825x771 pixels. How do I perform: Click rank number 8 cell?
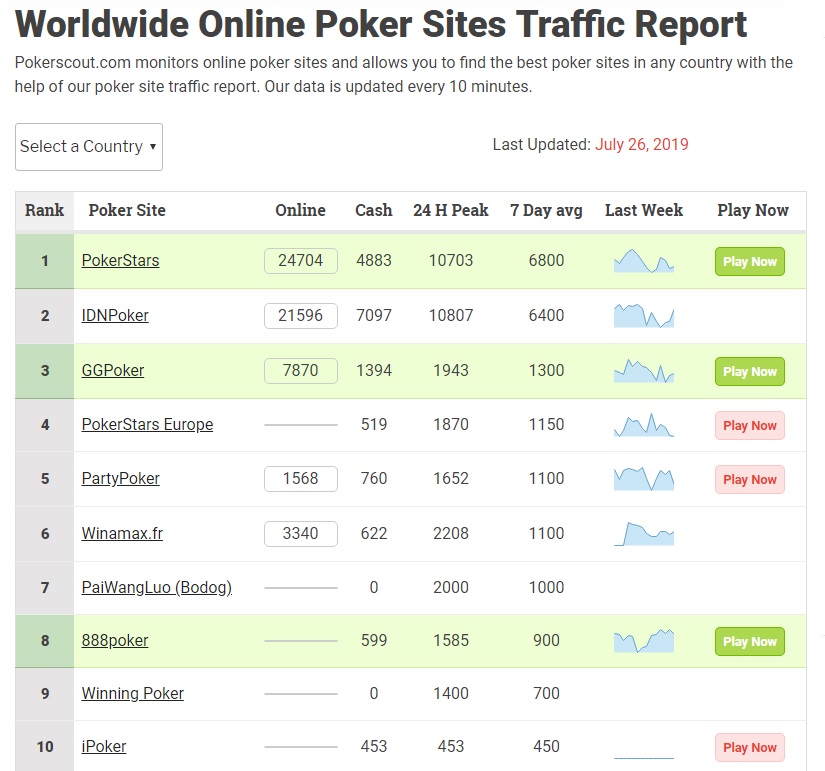pyautogui.click(x=45, y=640)
